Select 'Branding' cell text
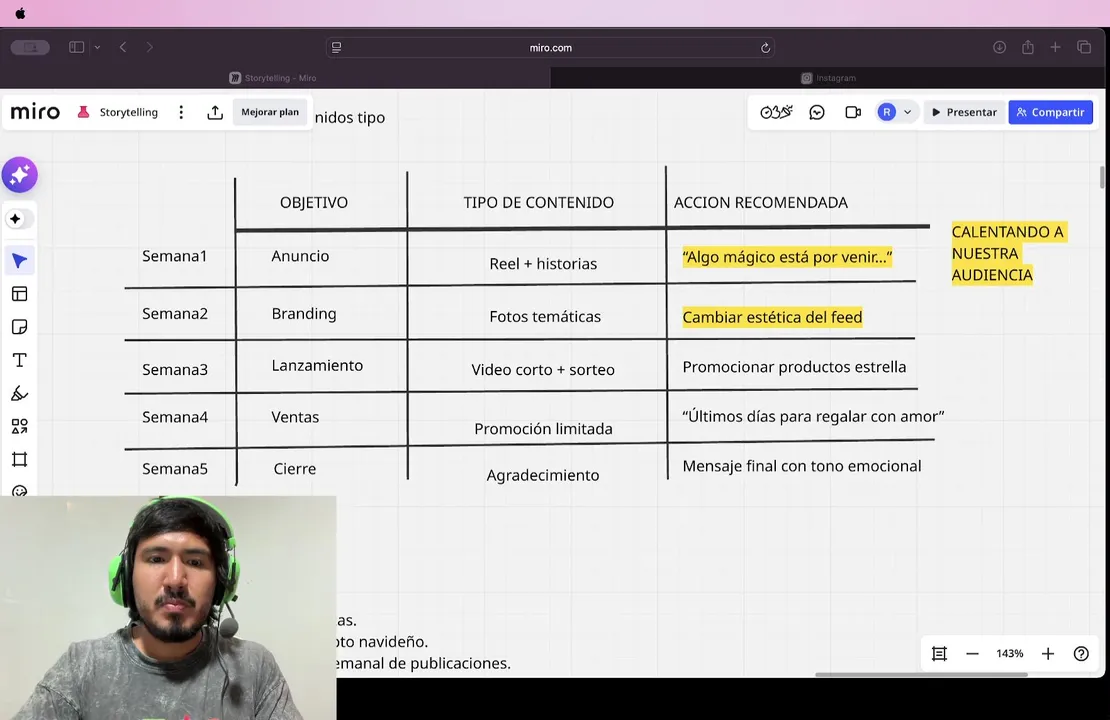Screen dimensions: 1110x720 coord(304,314)
